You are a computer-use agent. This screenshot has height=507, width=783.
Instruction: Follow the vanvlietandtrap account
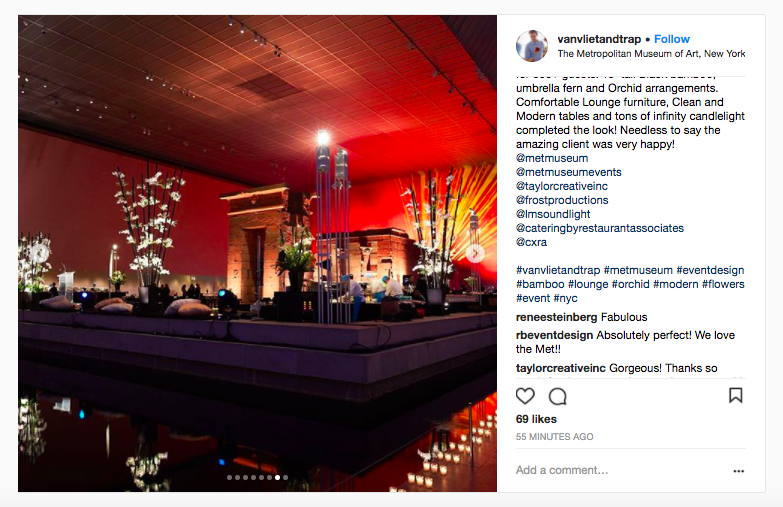click(672, 39)
